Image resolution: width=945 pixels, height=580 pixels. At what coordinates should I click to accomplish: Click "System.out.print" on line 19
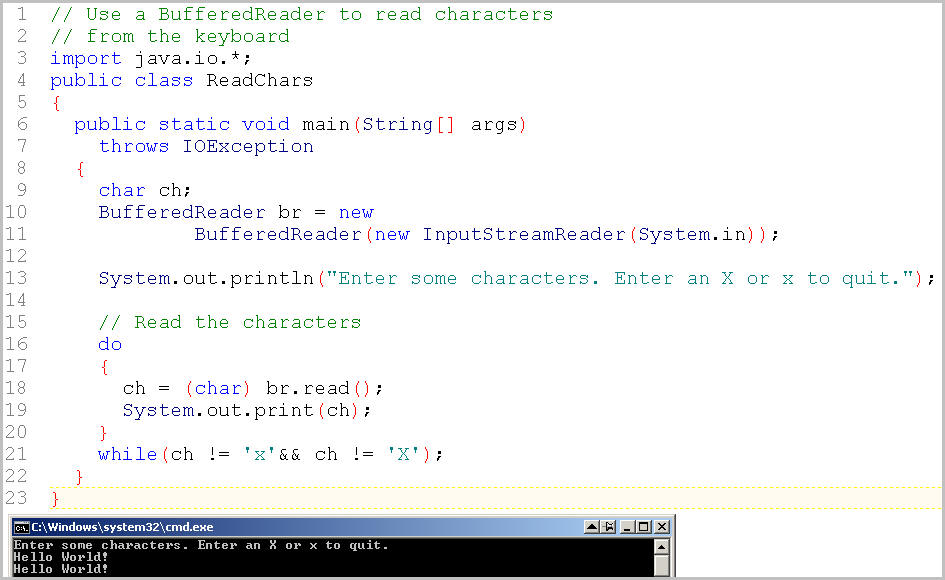click(x=218, y=410)
